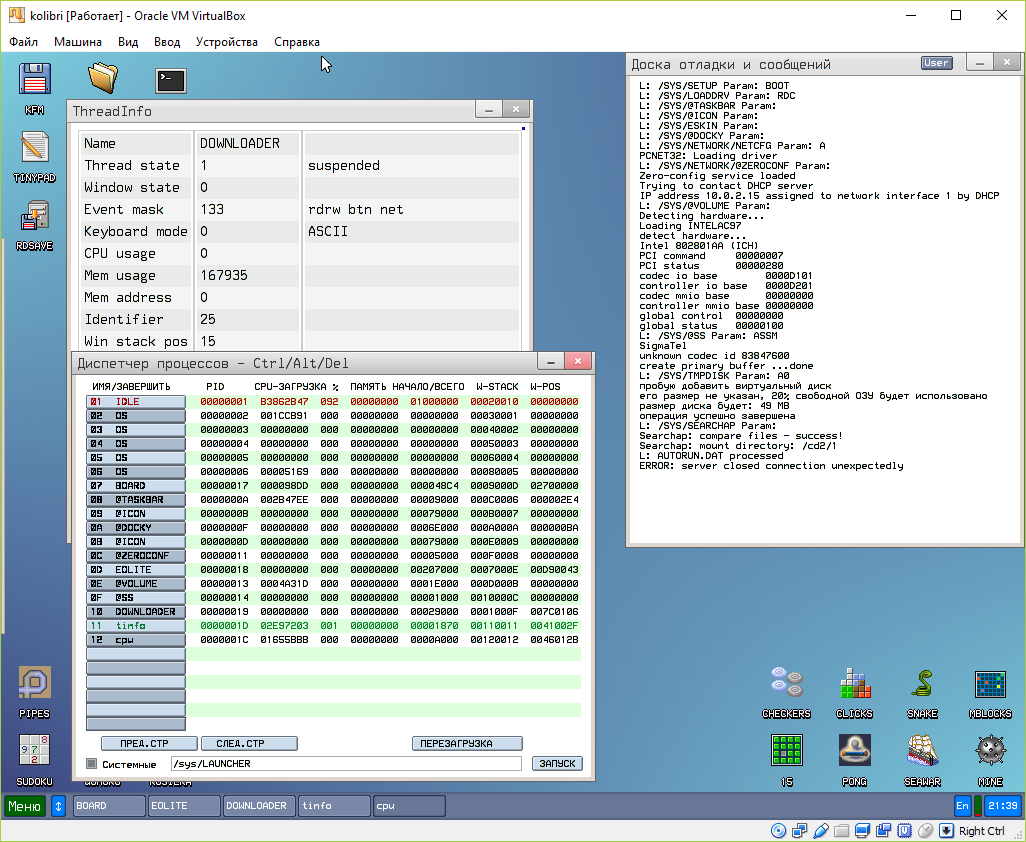This screenshot has width=1026, height=842.
Task: Start the SNAKE game icon
Action: 922,685
